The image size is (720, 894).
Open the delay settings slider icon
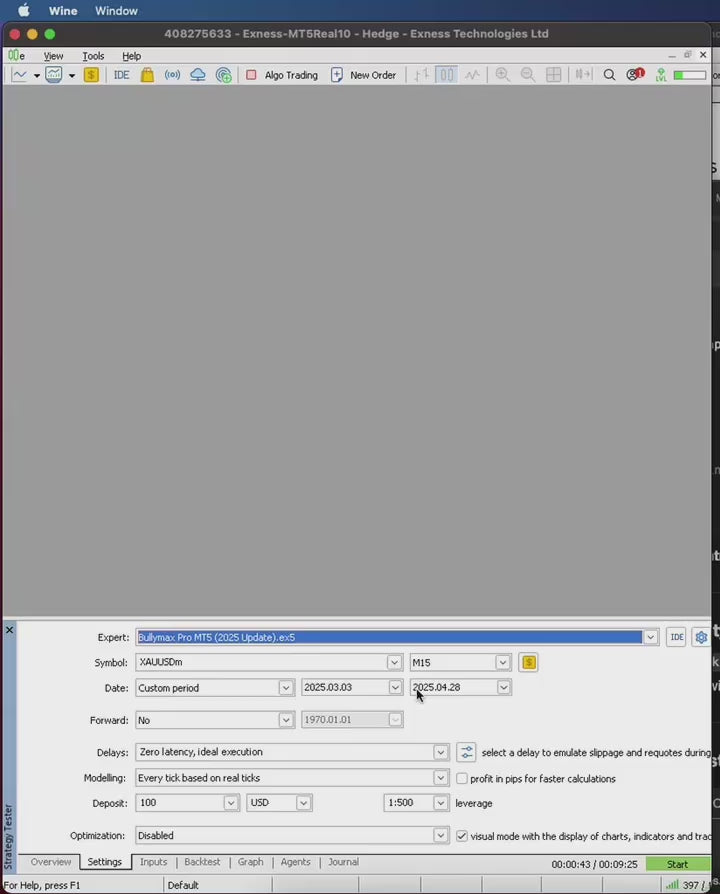click(x=466, y=752)
